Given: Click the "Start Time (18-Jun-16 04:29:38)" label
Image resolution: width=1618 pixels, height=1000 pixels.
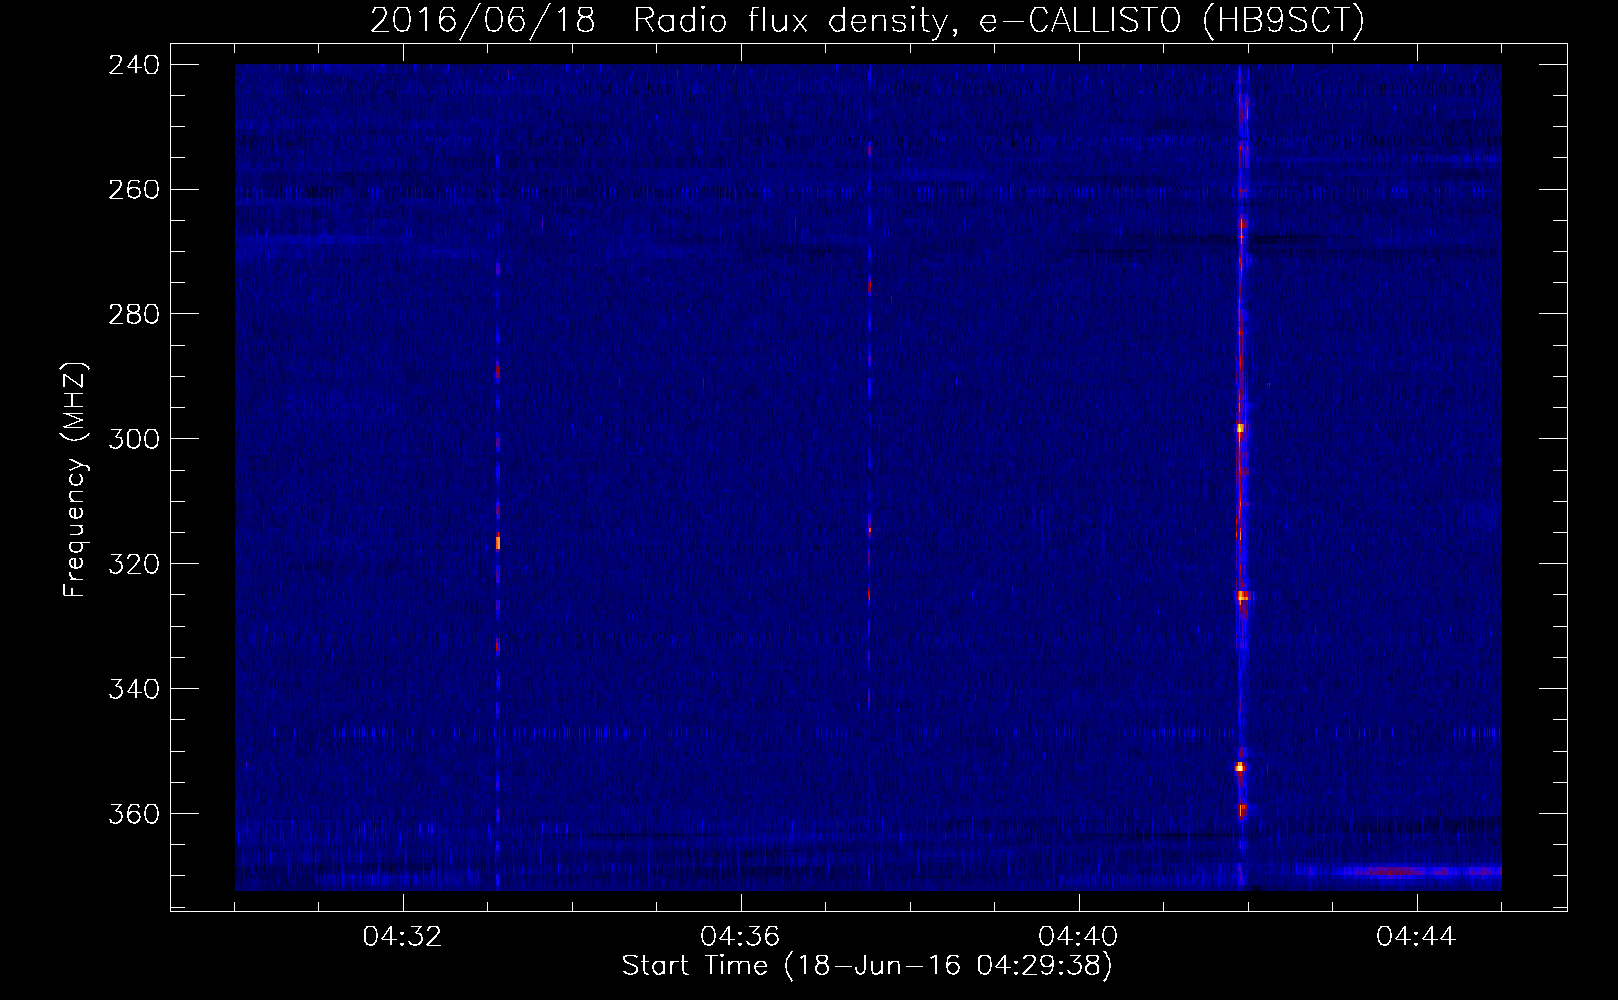Looking at the screenshot, I should [x=867, y=966].
